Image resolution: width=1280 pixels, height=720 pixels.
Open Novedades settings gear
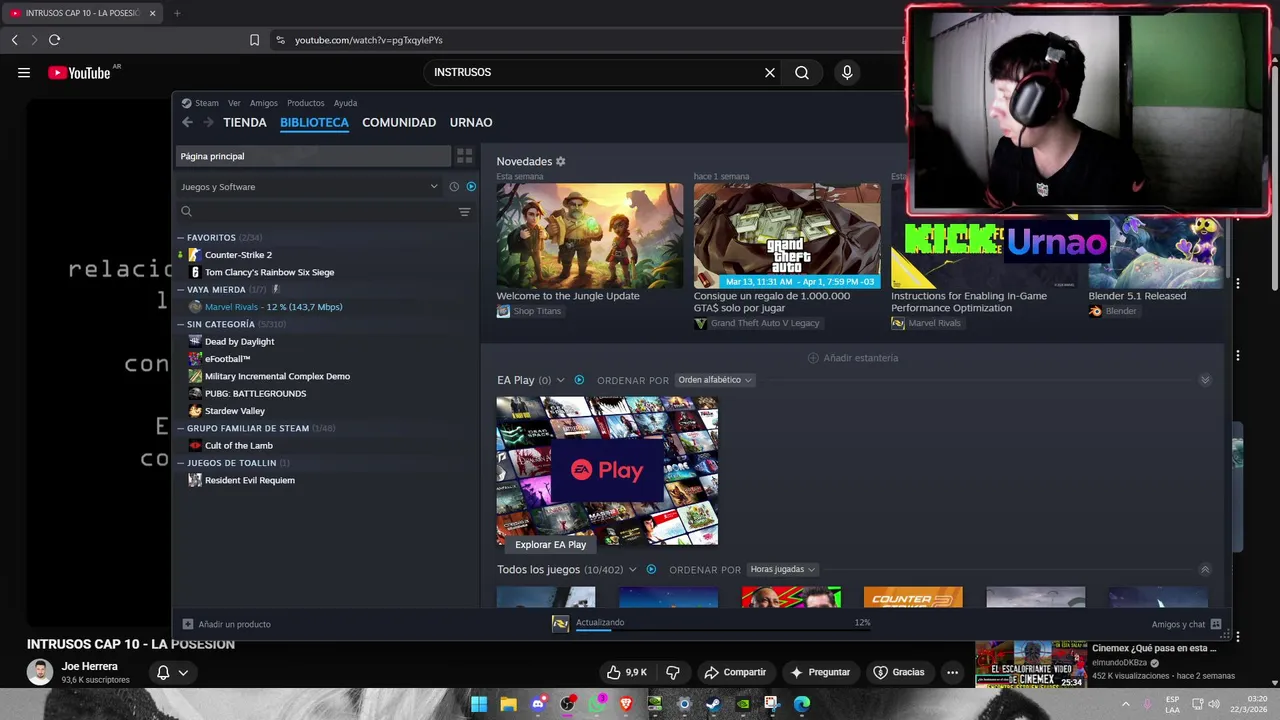(560, 161)
